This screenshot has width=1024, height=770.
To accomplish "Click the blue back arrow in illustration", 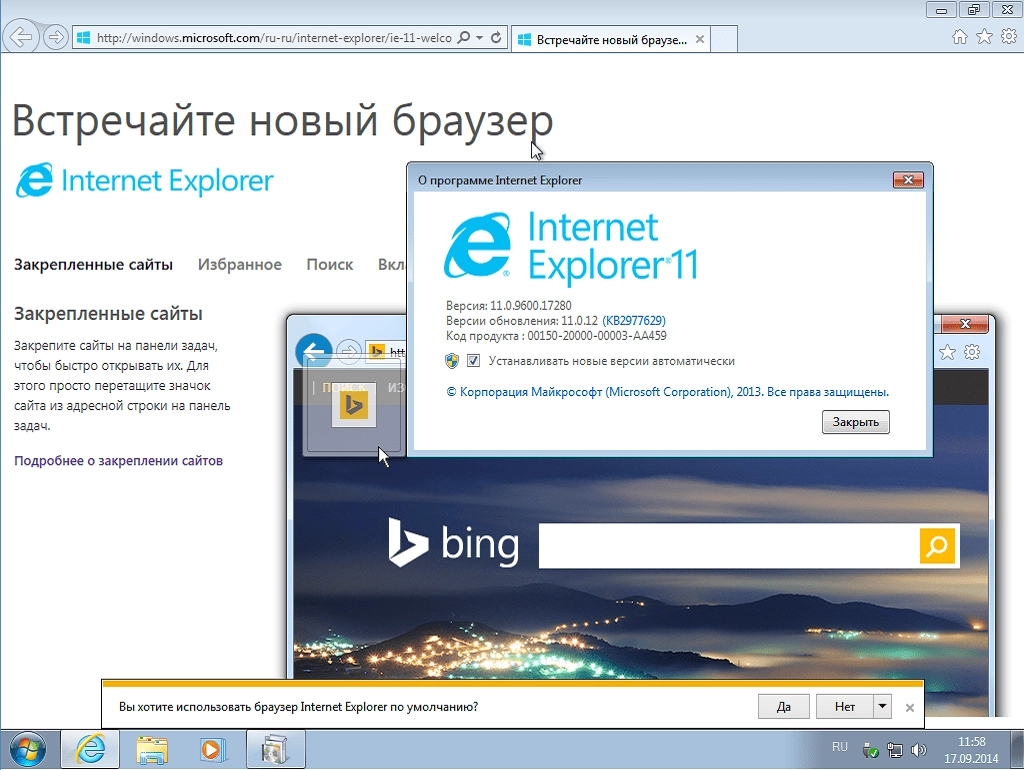I will (x=314, y=352).
